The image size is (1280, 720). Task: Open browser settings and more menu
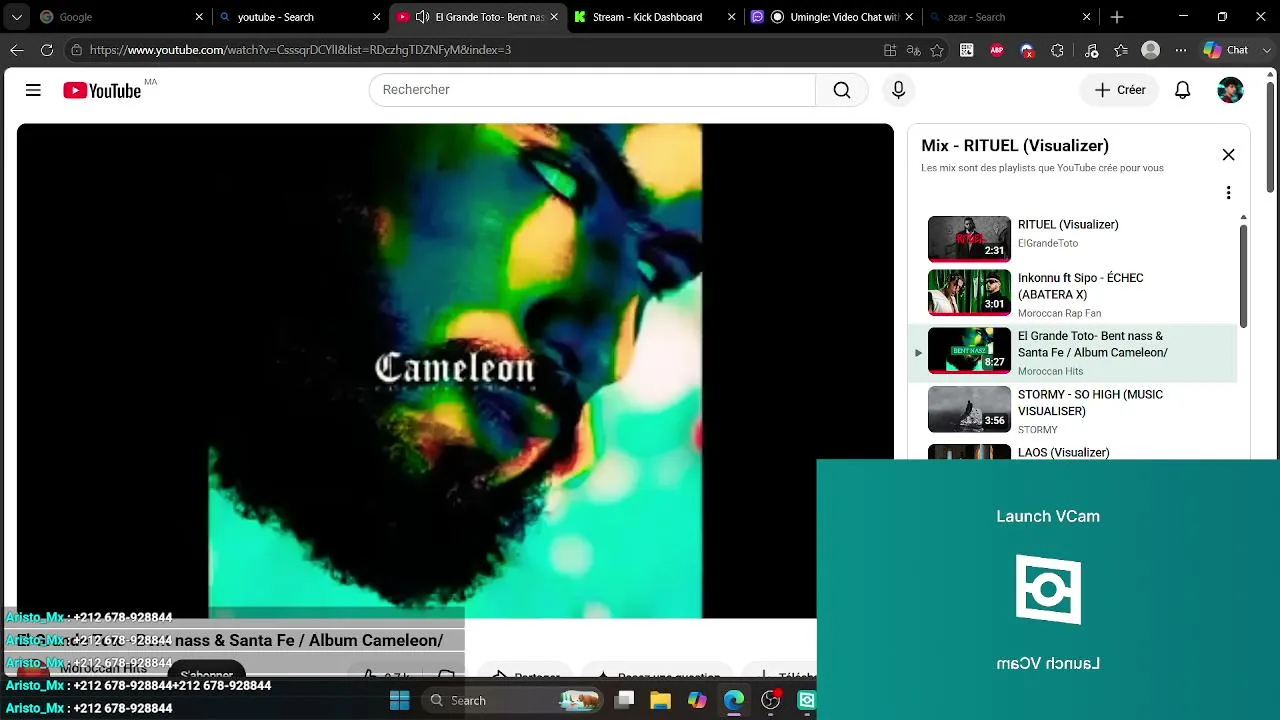coord(1181,50)
